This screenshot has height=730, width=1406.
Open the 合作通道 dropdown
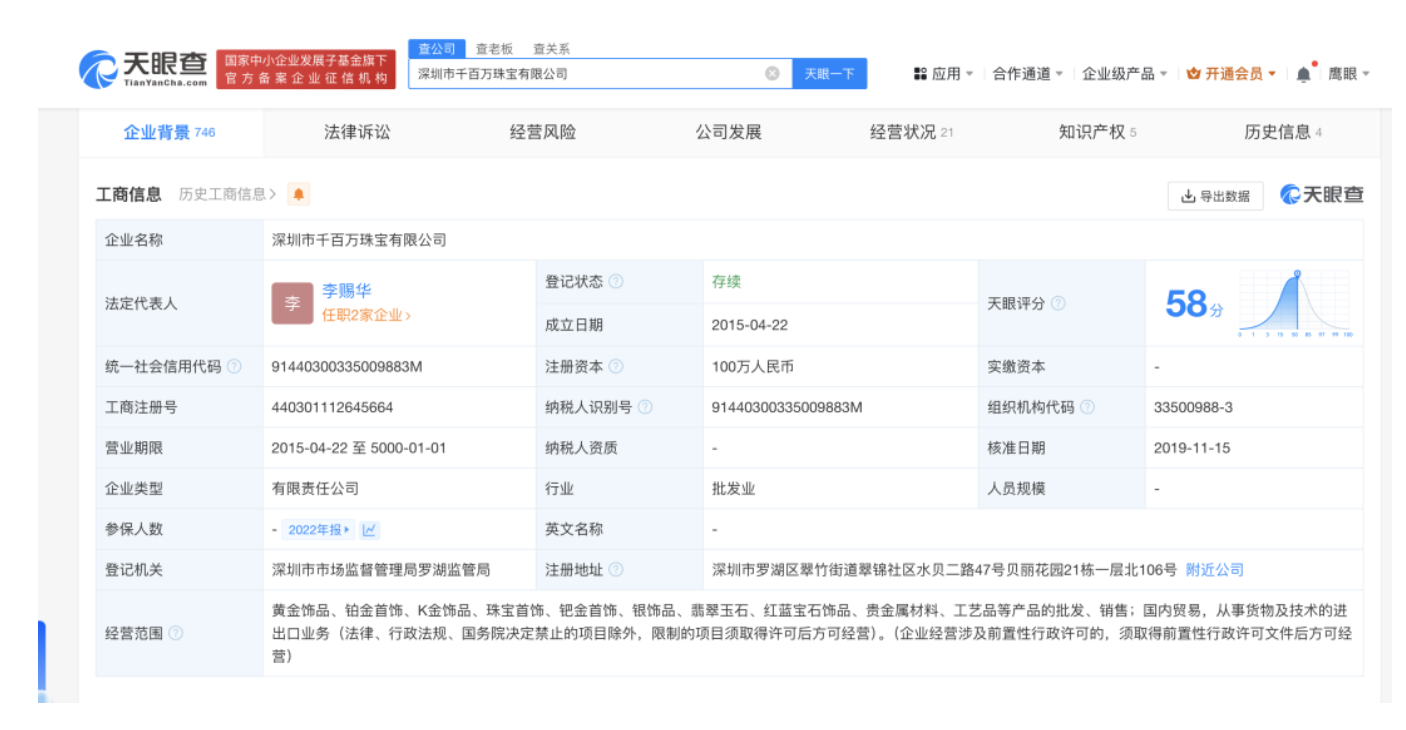[1027, 74]
